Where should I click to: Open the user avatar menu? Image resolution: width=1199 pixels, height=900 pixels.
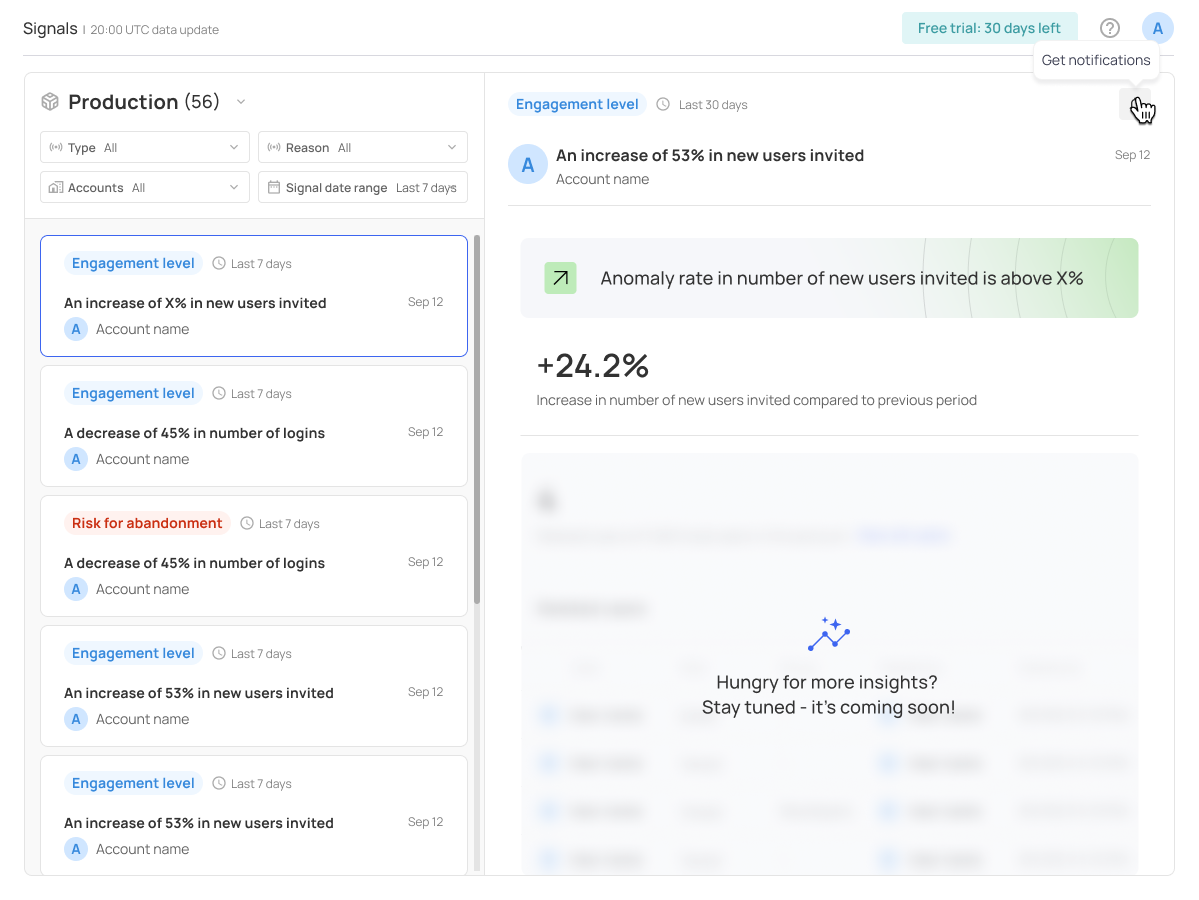[1157, 28]
